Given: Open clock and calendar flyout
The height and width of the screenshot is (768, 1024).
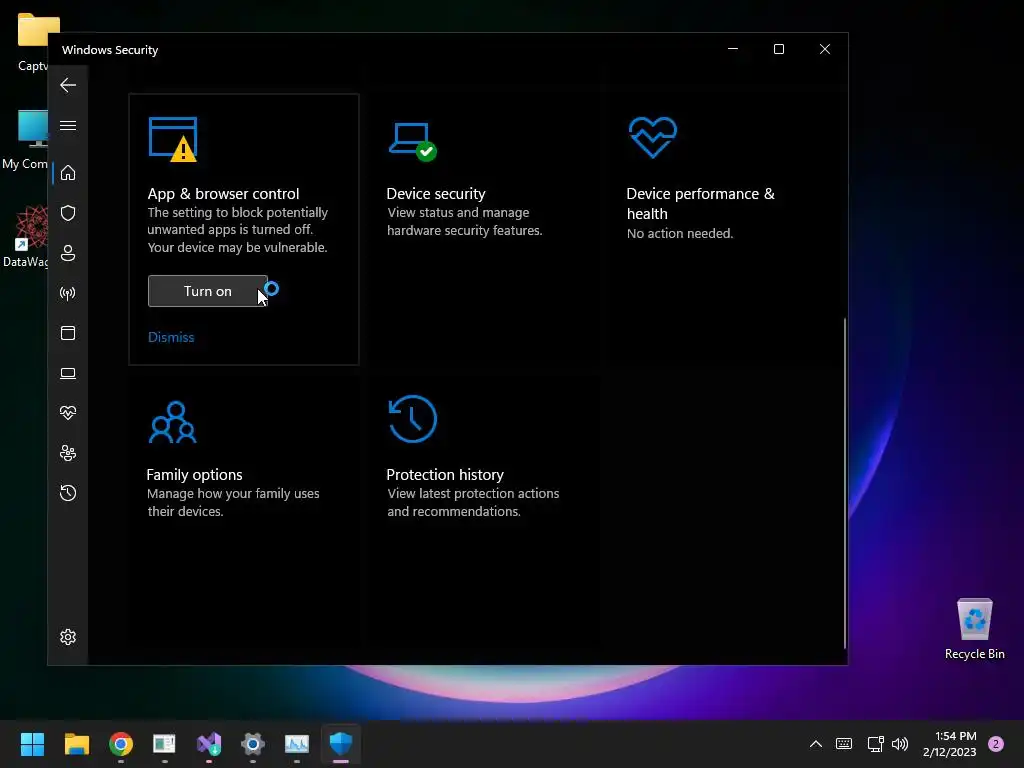Looking at the screenshot, I should click(x=950, y=744).
